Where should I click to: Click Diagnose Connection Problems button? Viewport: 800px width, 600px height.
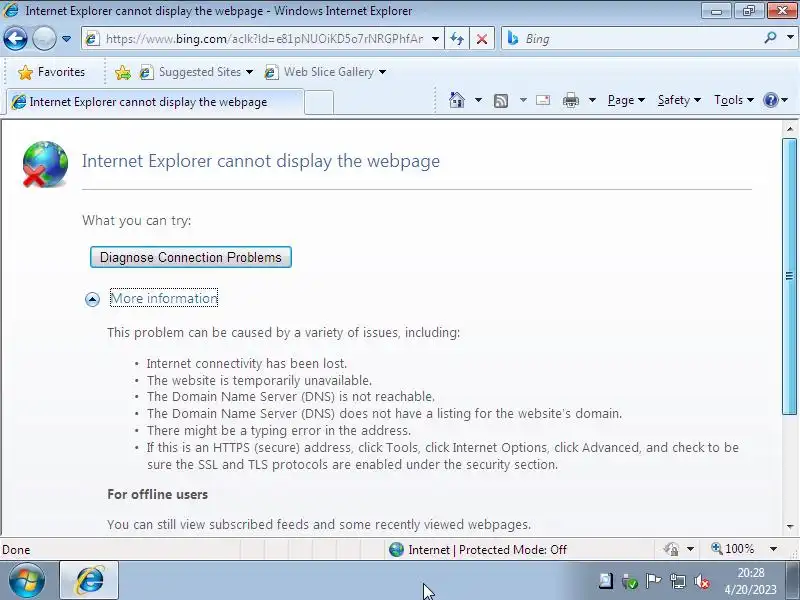[190, 257]
